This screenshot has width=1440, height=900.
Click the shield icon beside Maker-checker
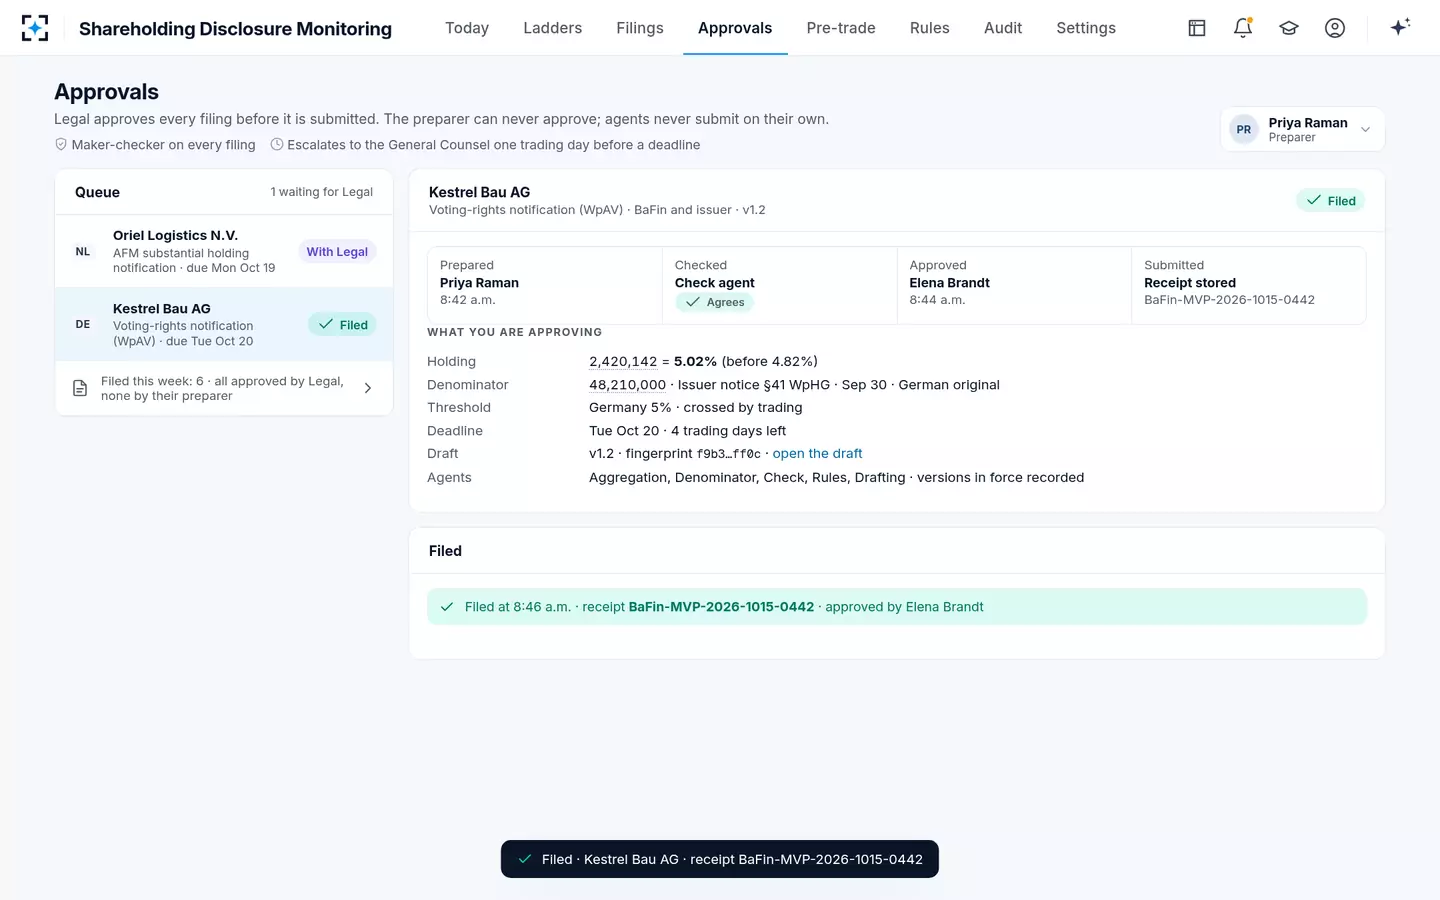click(x=61, y=144)
